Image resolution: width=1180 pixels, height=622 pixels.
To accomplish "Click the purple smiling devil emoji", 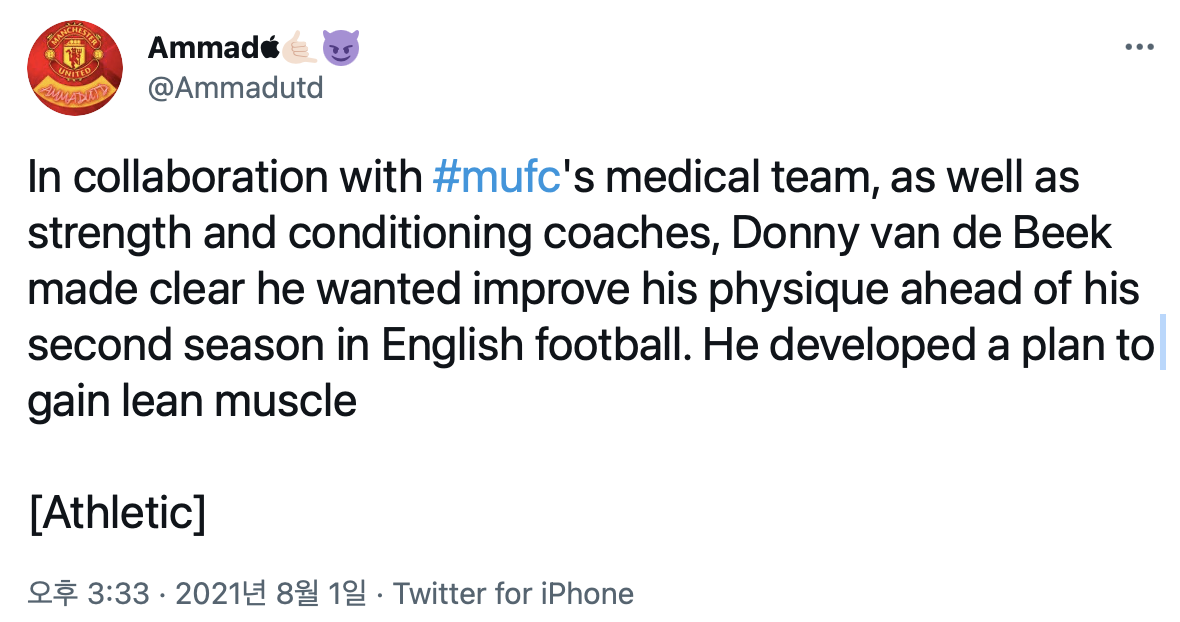I will (x=341, y=47).
